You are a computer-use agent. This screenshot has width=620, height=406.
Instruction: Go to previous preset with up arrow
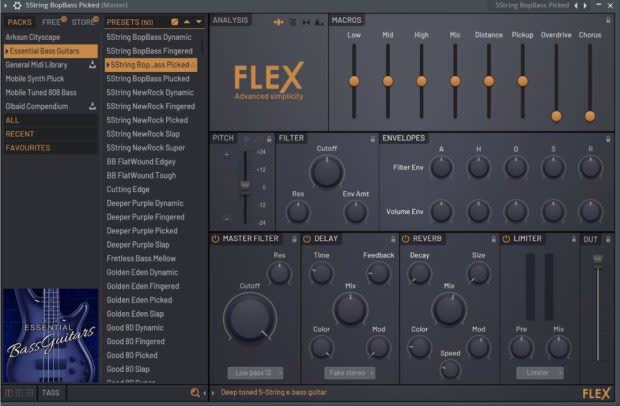click(187, 22)
